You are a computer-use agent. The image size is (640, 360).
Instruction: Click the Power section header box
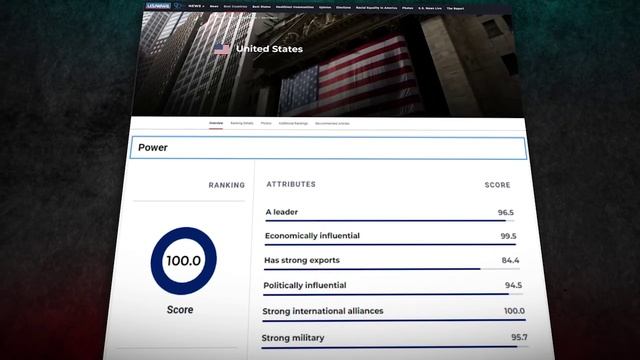pyautogui.click(x=328, y=148)
